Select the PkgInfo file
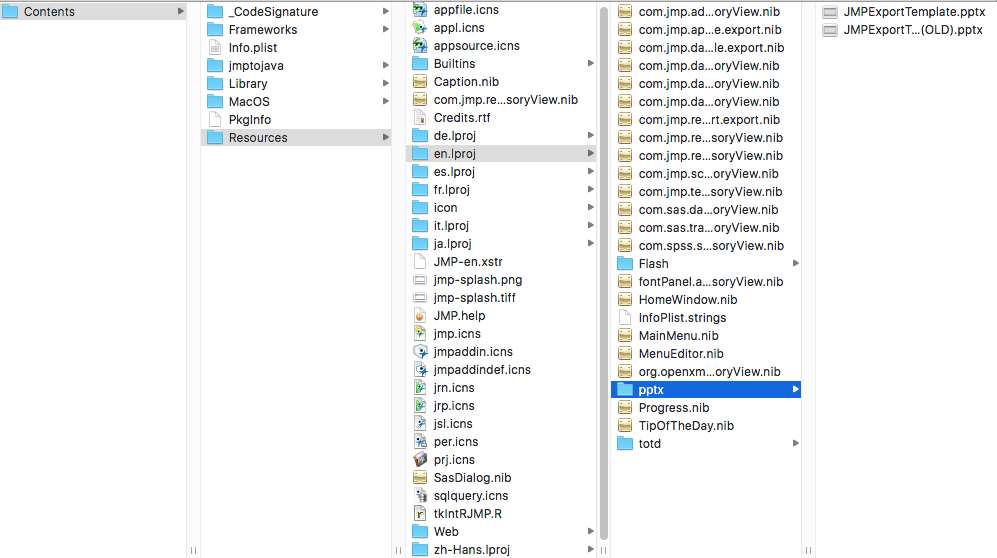Viewport: 997px width, 558px height. [296, 119]
